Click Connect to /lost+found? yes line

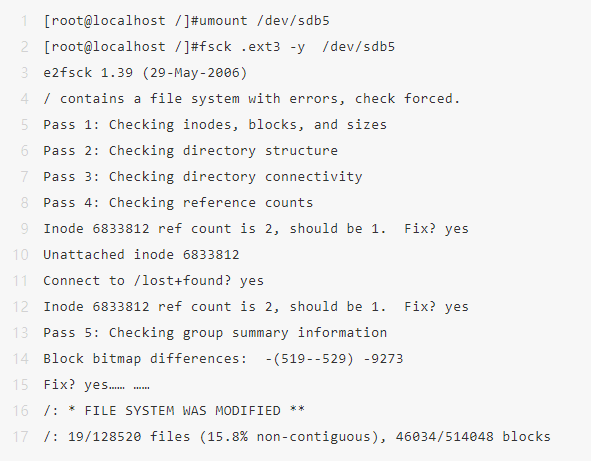pos(154,281)
